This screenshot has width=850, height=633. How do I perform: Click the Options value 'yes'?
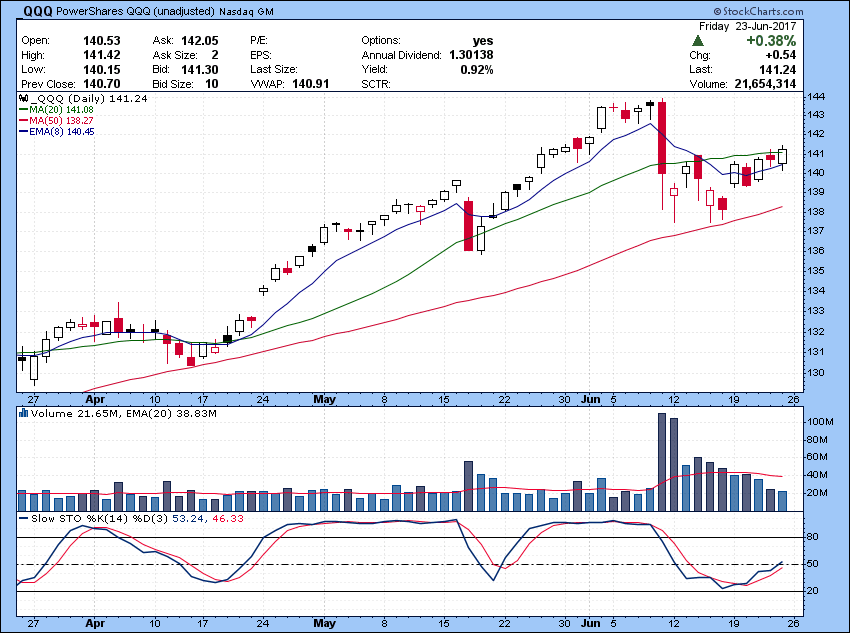(483, 41)
